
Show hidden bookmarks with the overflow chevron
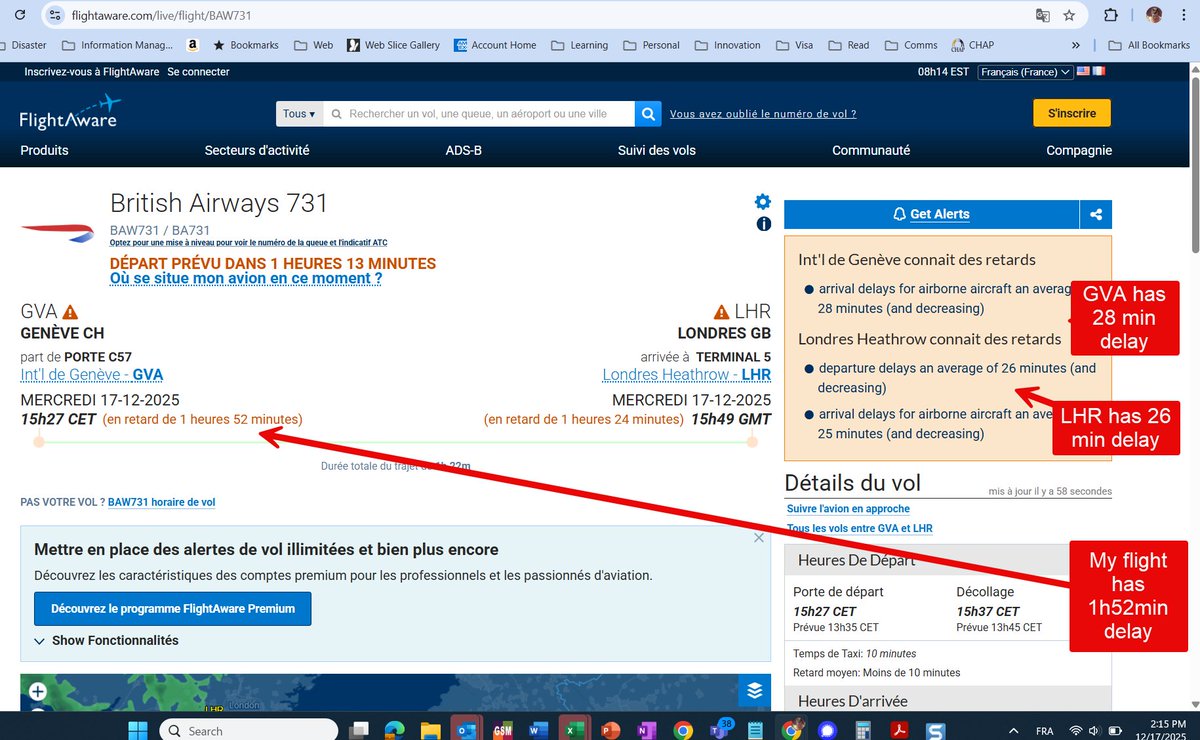1075,45
